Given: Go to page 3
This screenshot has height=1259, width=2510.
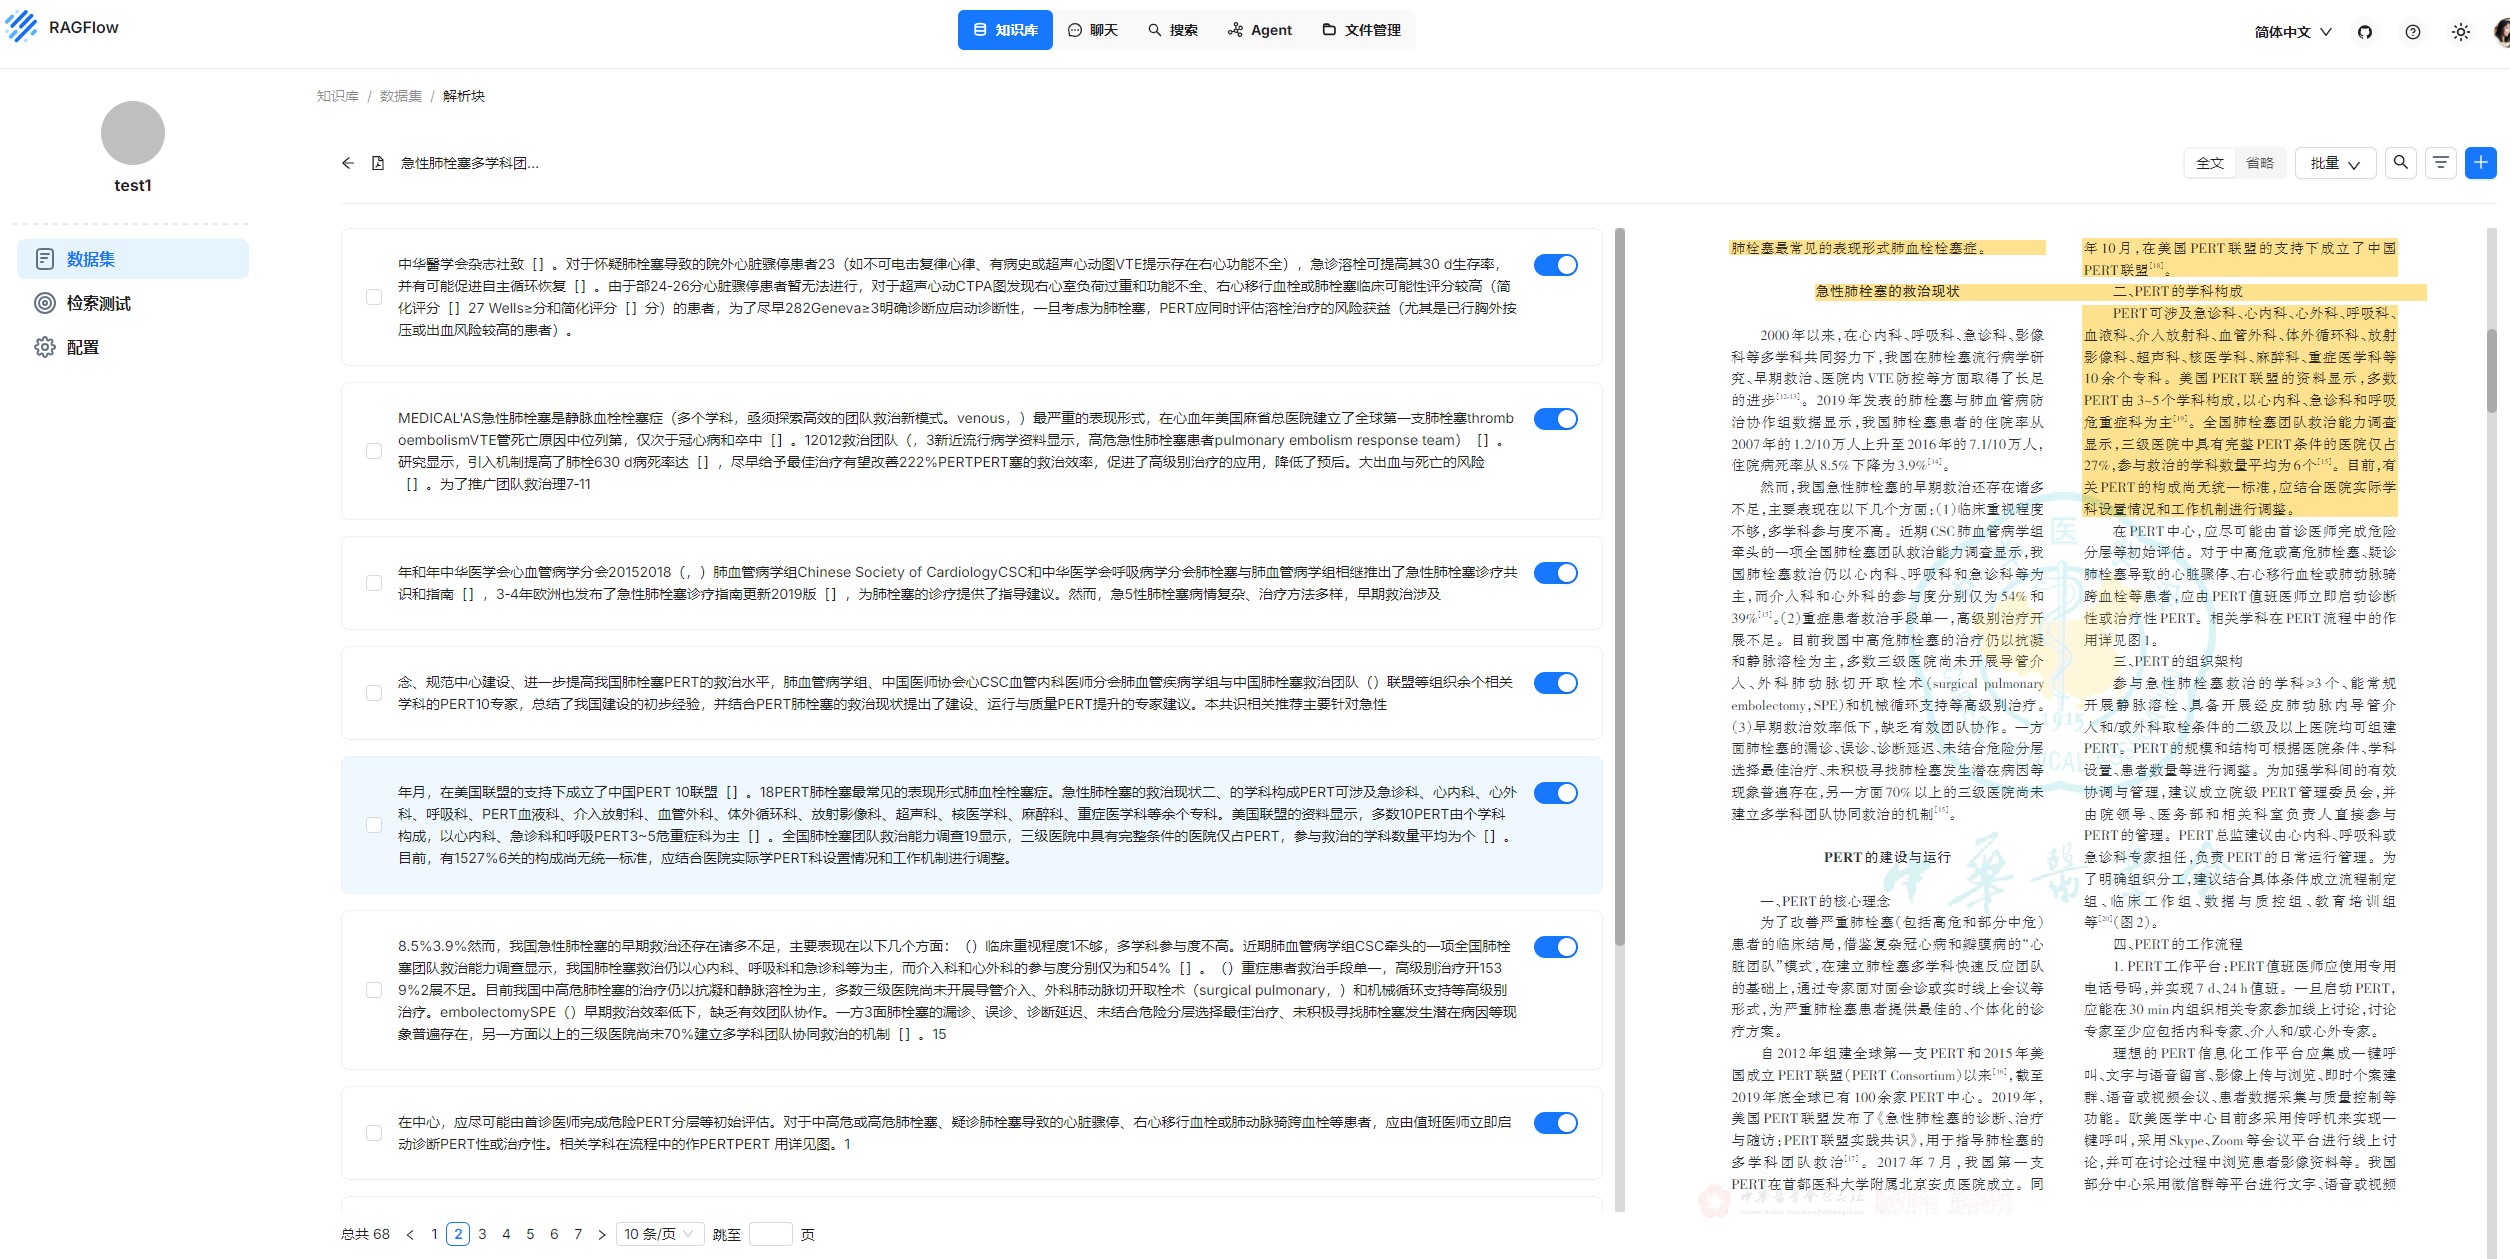Looking at the screenshot, I should click(482, 1234).
